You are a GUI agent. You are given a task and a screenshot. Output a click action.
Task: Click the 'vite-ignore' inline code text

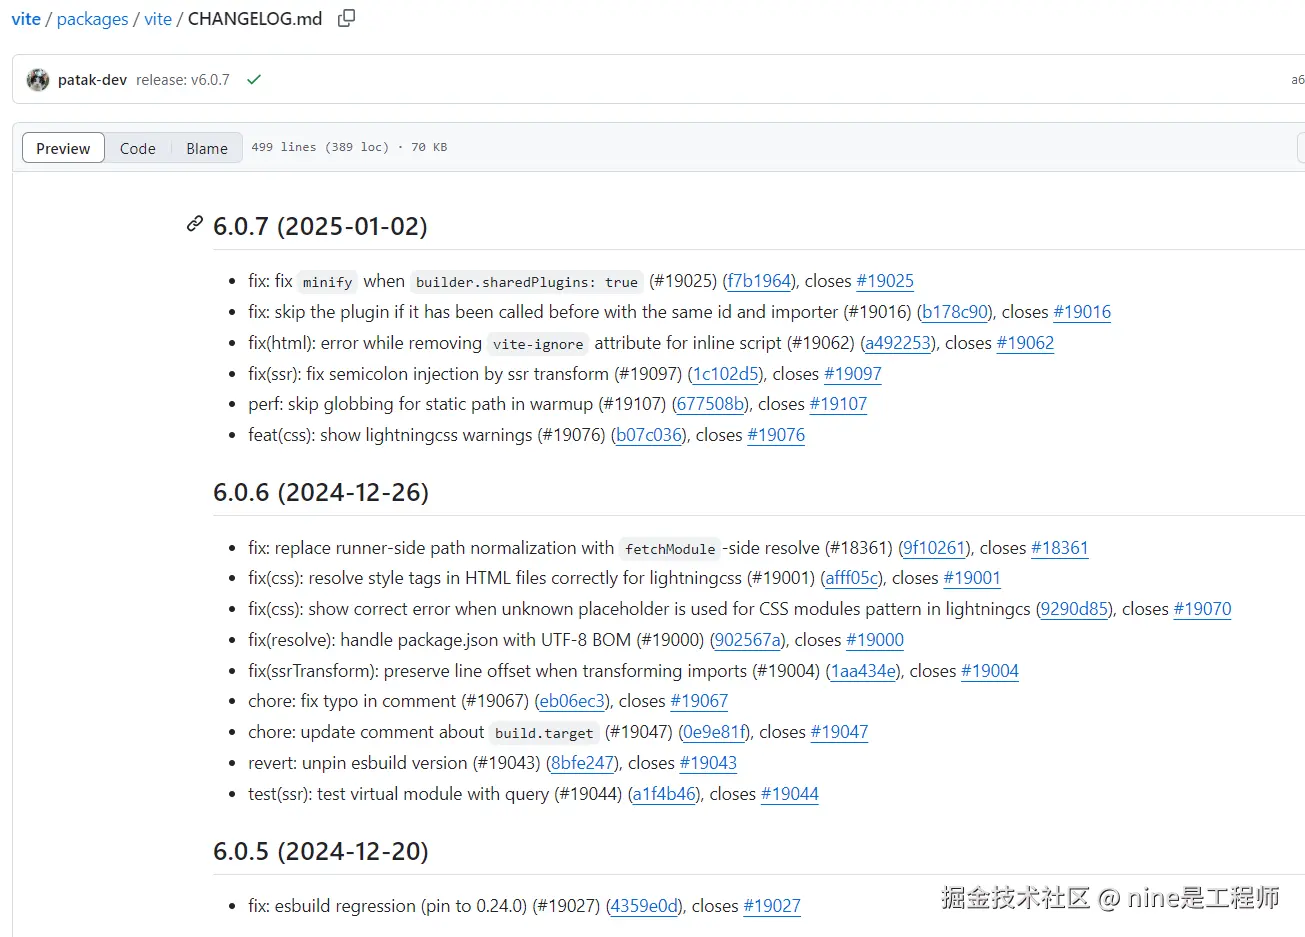coord(538,344)
